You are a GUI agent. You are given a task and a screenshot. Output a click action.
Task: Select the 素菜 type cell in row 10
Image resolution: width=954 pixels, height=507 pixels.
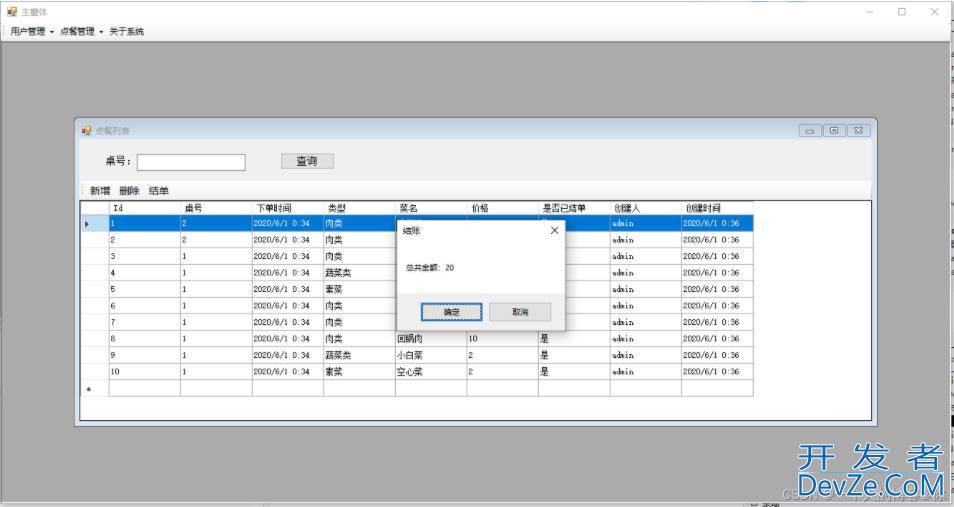(x=360, y=371)
